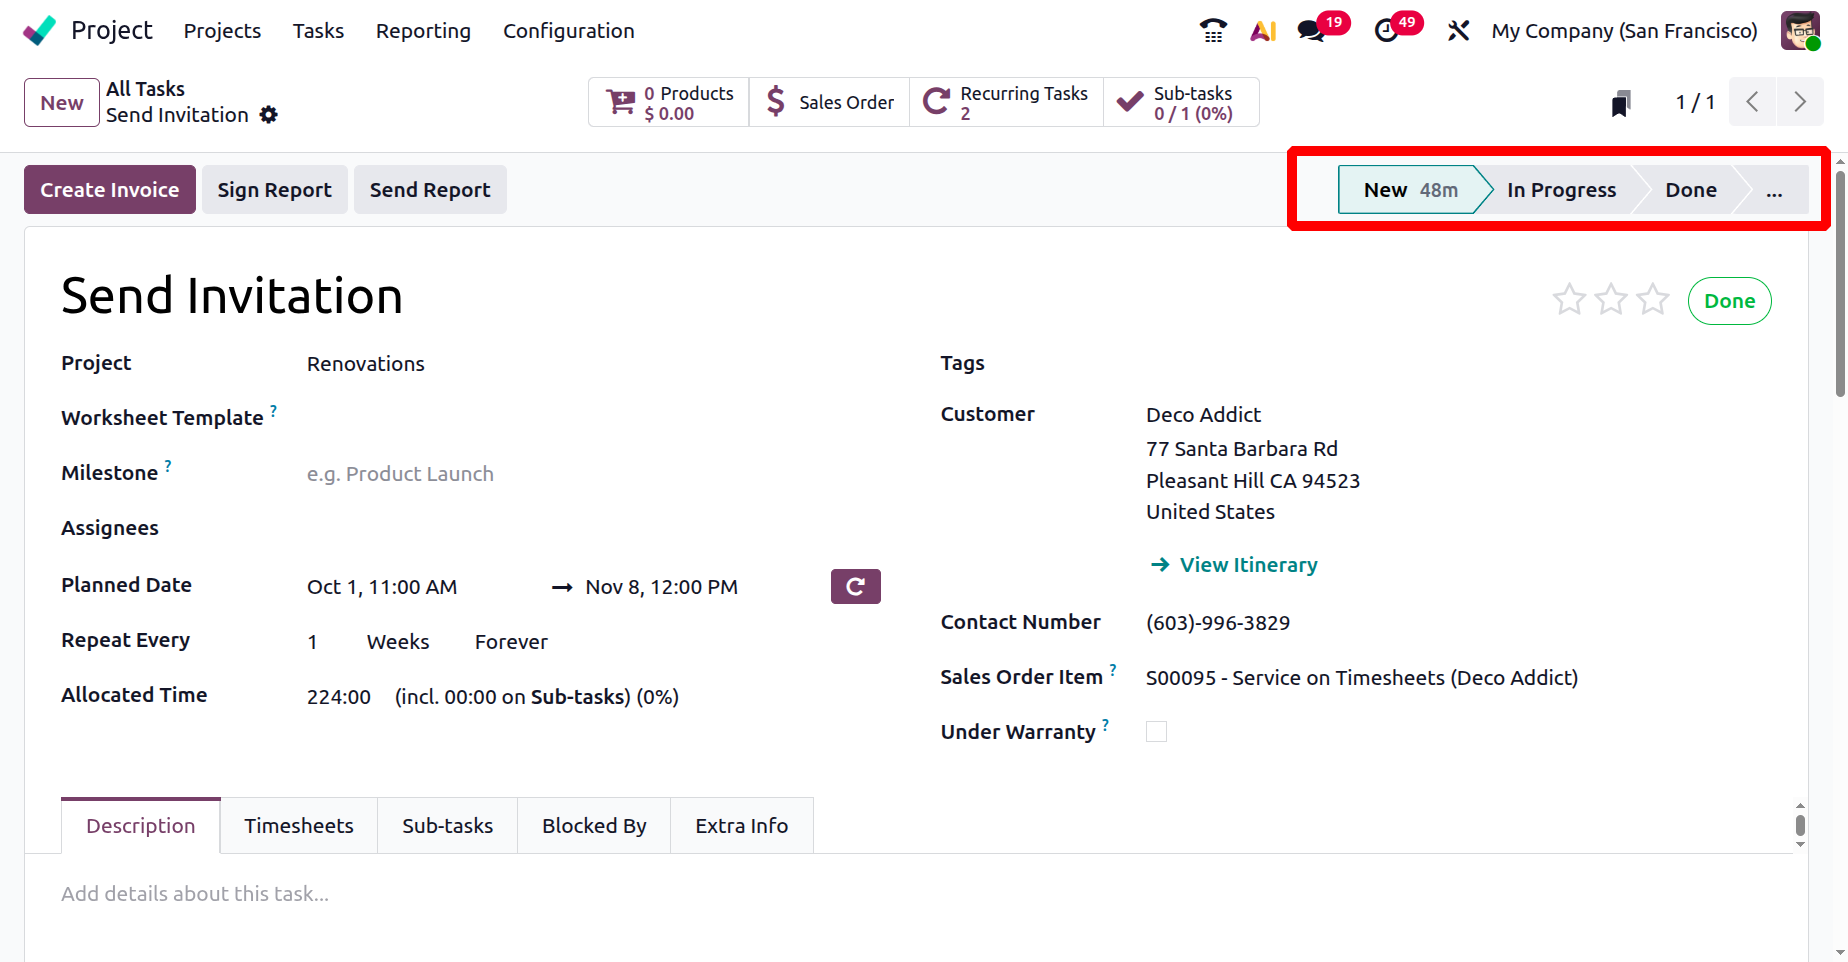Click the Create Invoice button
Screen dimensions: 1848x962
coord(110,190)
